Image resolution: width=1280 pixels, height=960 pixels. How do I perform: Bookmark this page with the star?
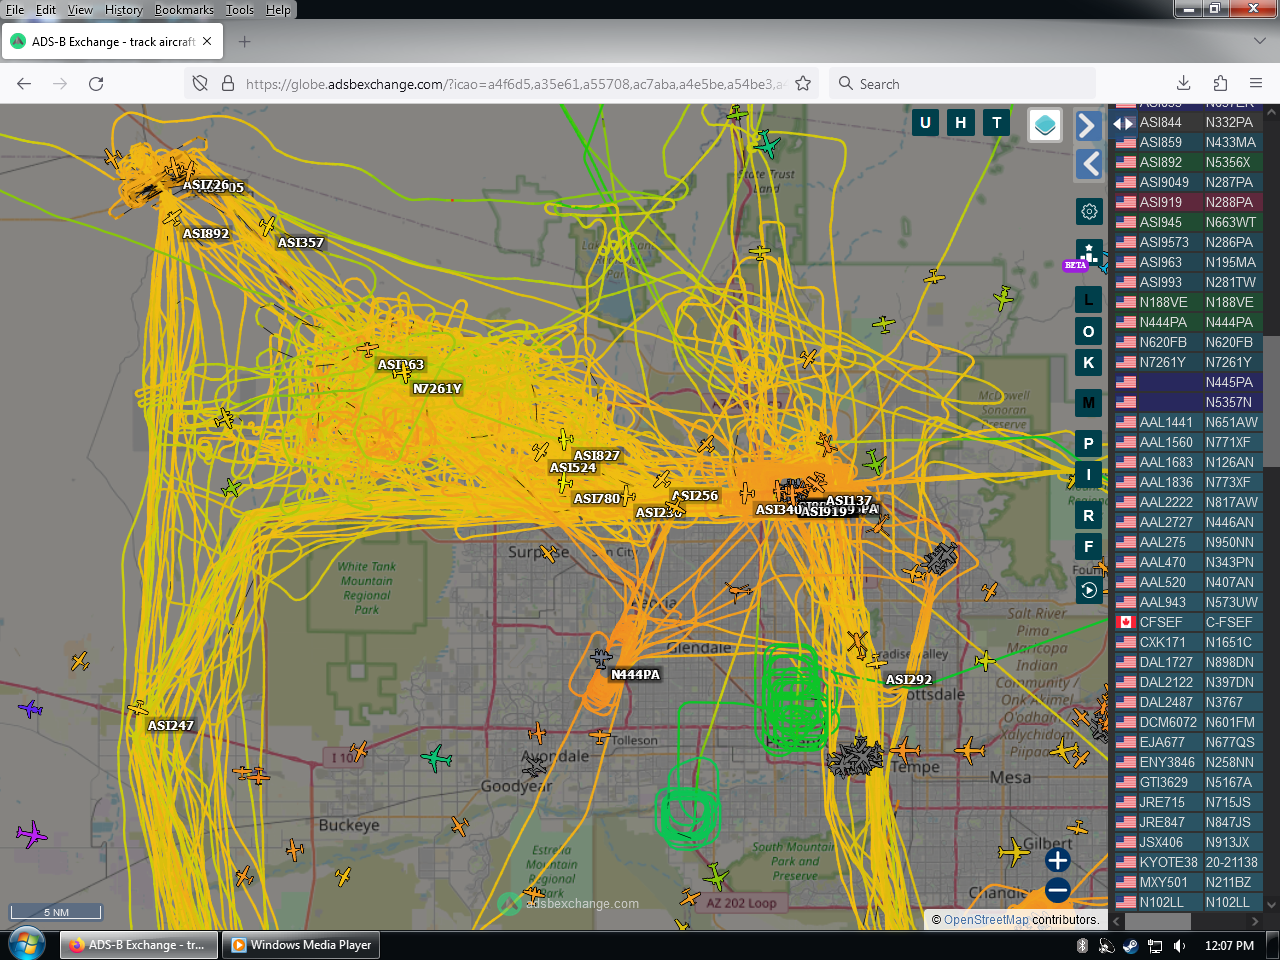[803, 84]
